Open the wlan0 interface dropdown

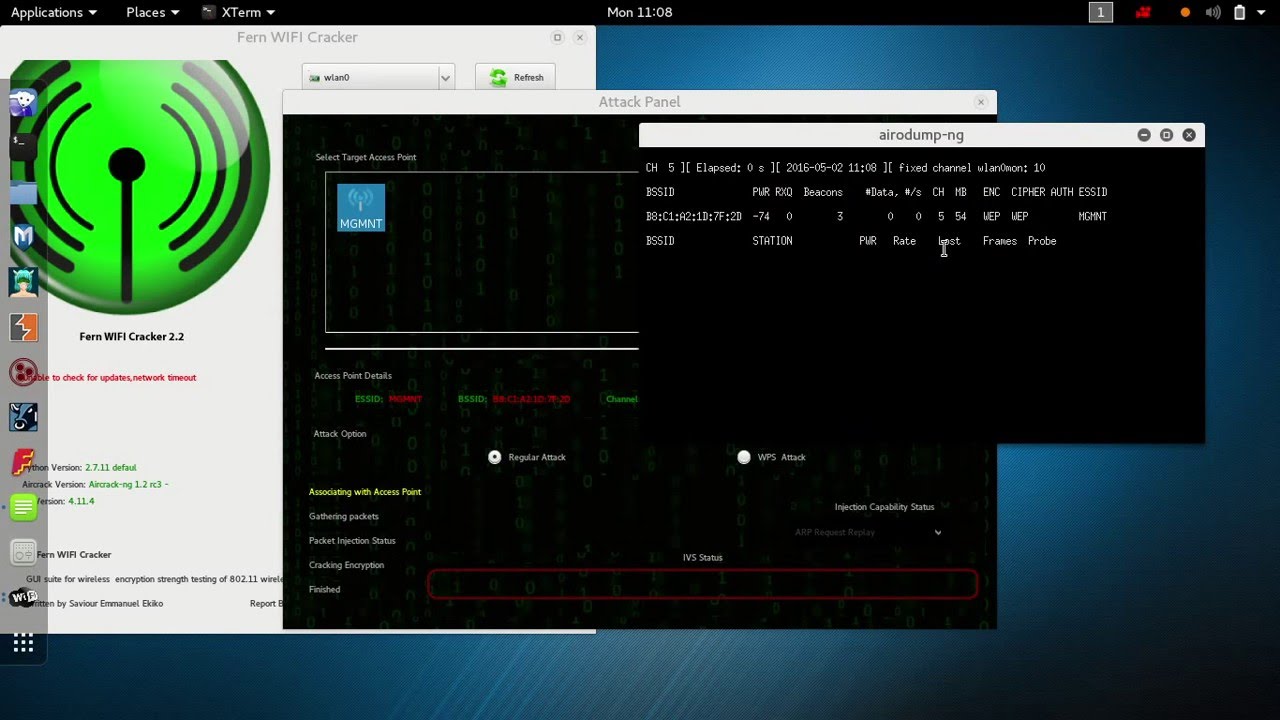pyautogui.click(x=378, y=77)
